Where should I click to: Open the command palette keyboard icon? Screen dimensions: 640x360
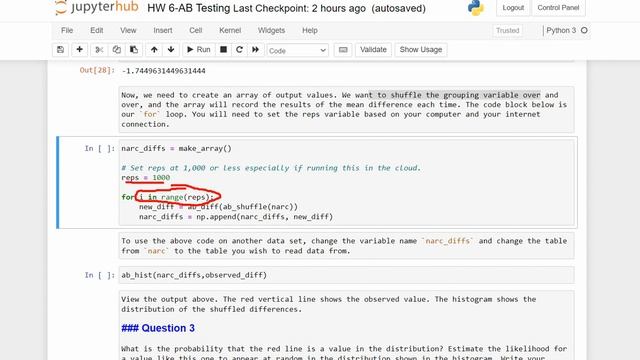(x=343, y=50)
